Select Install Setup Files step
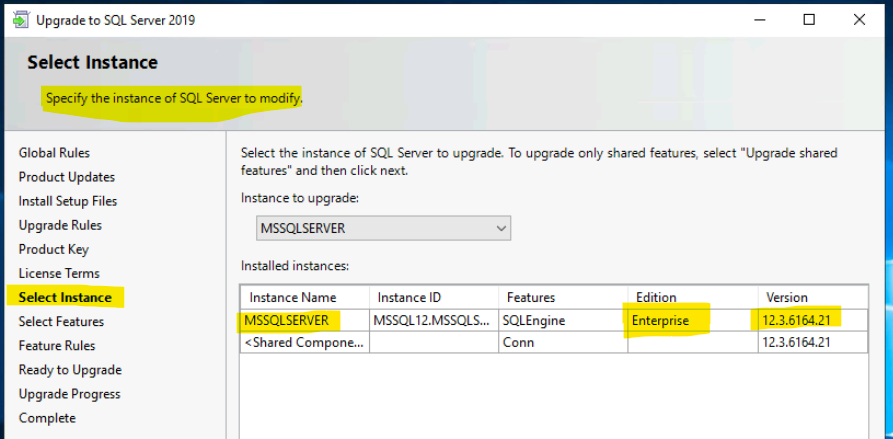 pyautogui.click(x=68, y=201)
